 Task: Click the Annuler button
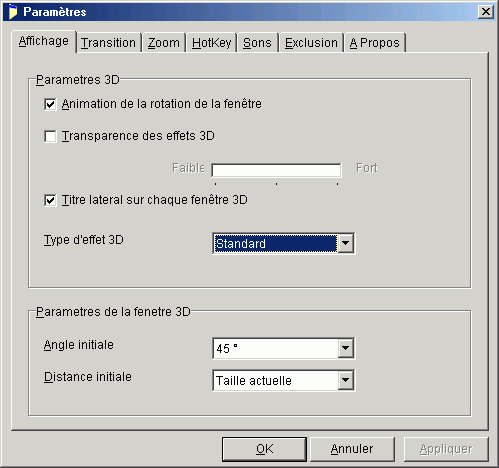coord(352,449)
